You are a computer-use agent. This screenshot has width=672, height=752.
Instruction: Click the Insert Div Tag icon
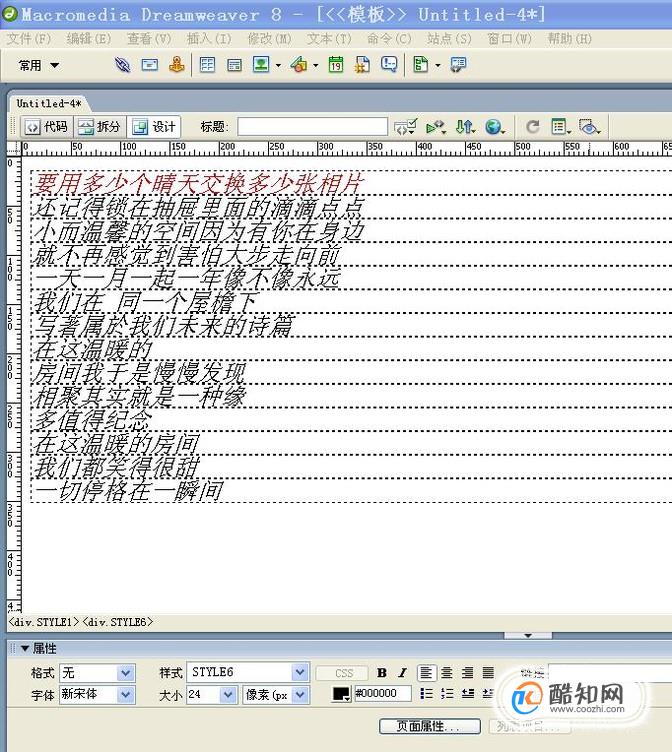(x=234, y=65)
